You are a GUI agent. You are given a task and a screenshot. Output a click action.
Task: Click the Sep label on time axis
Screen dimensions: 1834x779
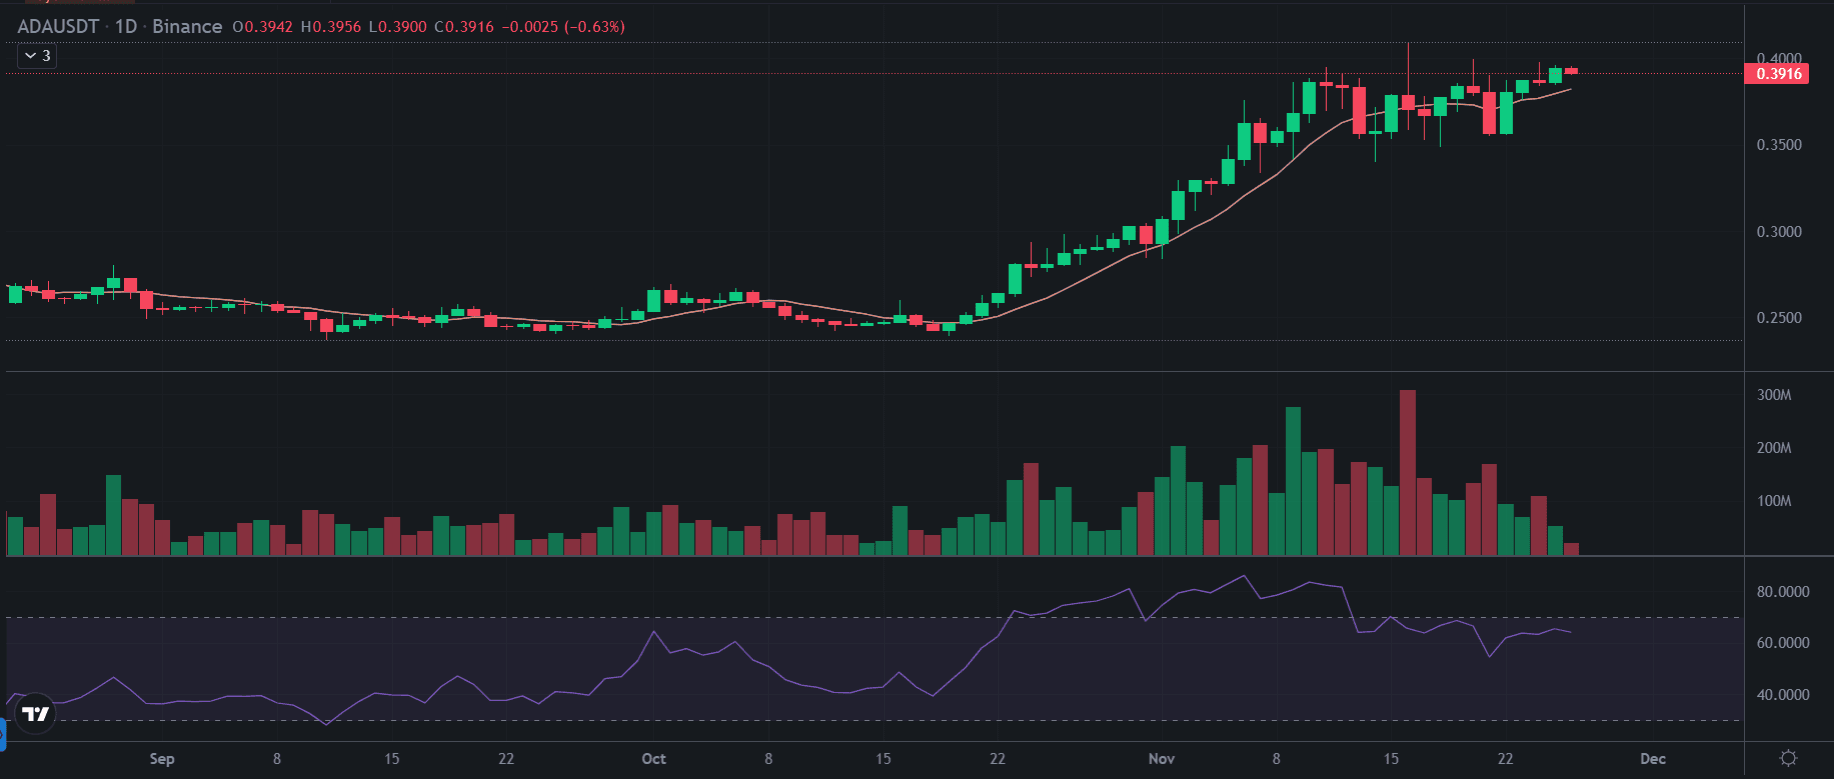pyautogui.click(x=162, y=759)
